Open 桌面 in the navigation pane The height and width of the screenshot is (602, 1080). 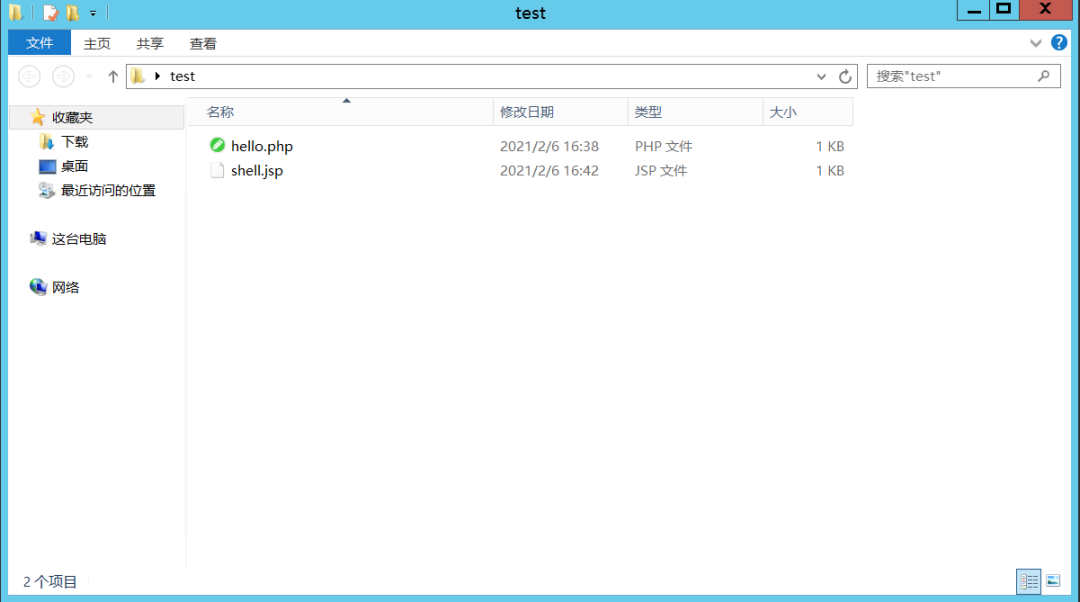[74, 166]
